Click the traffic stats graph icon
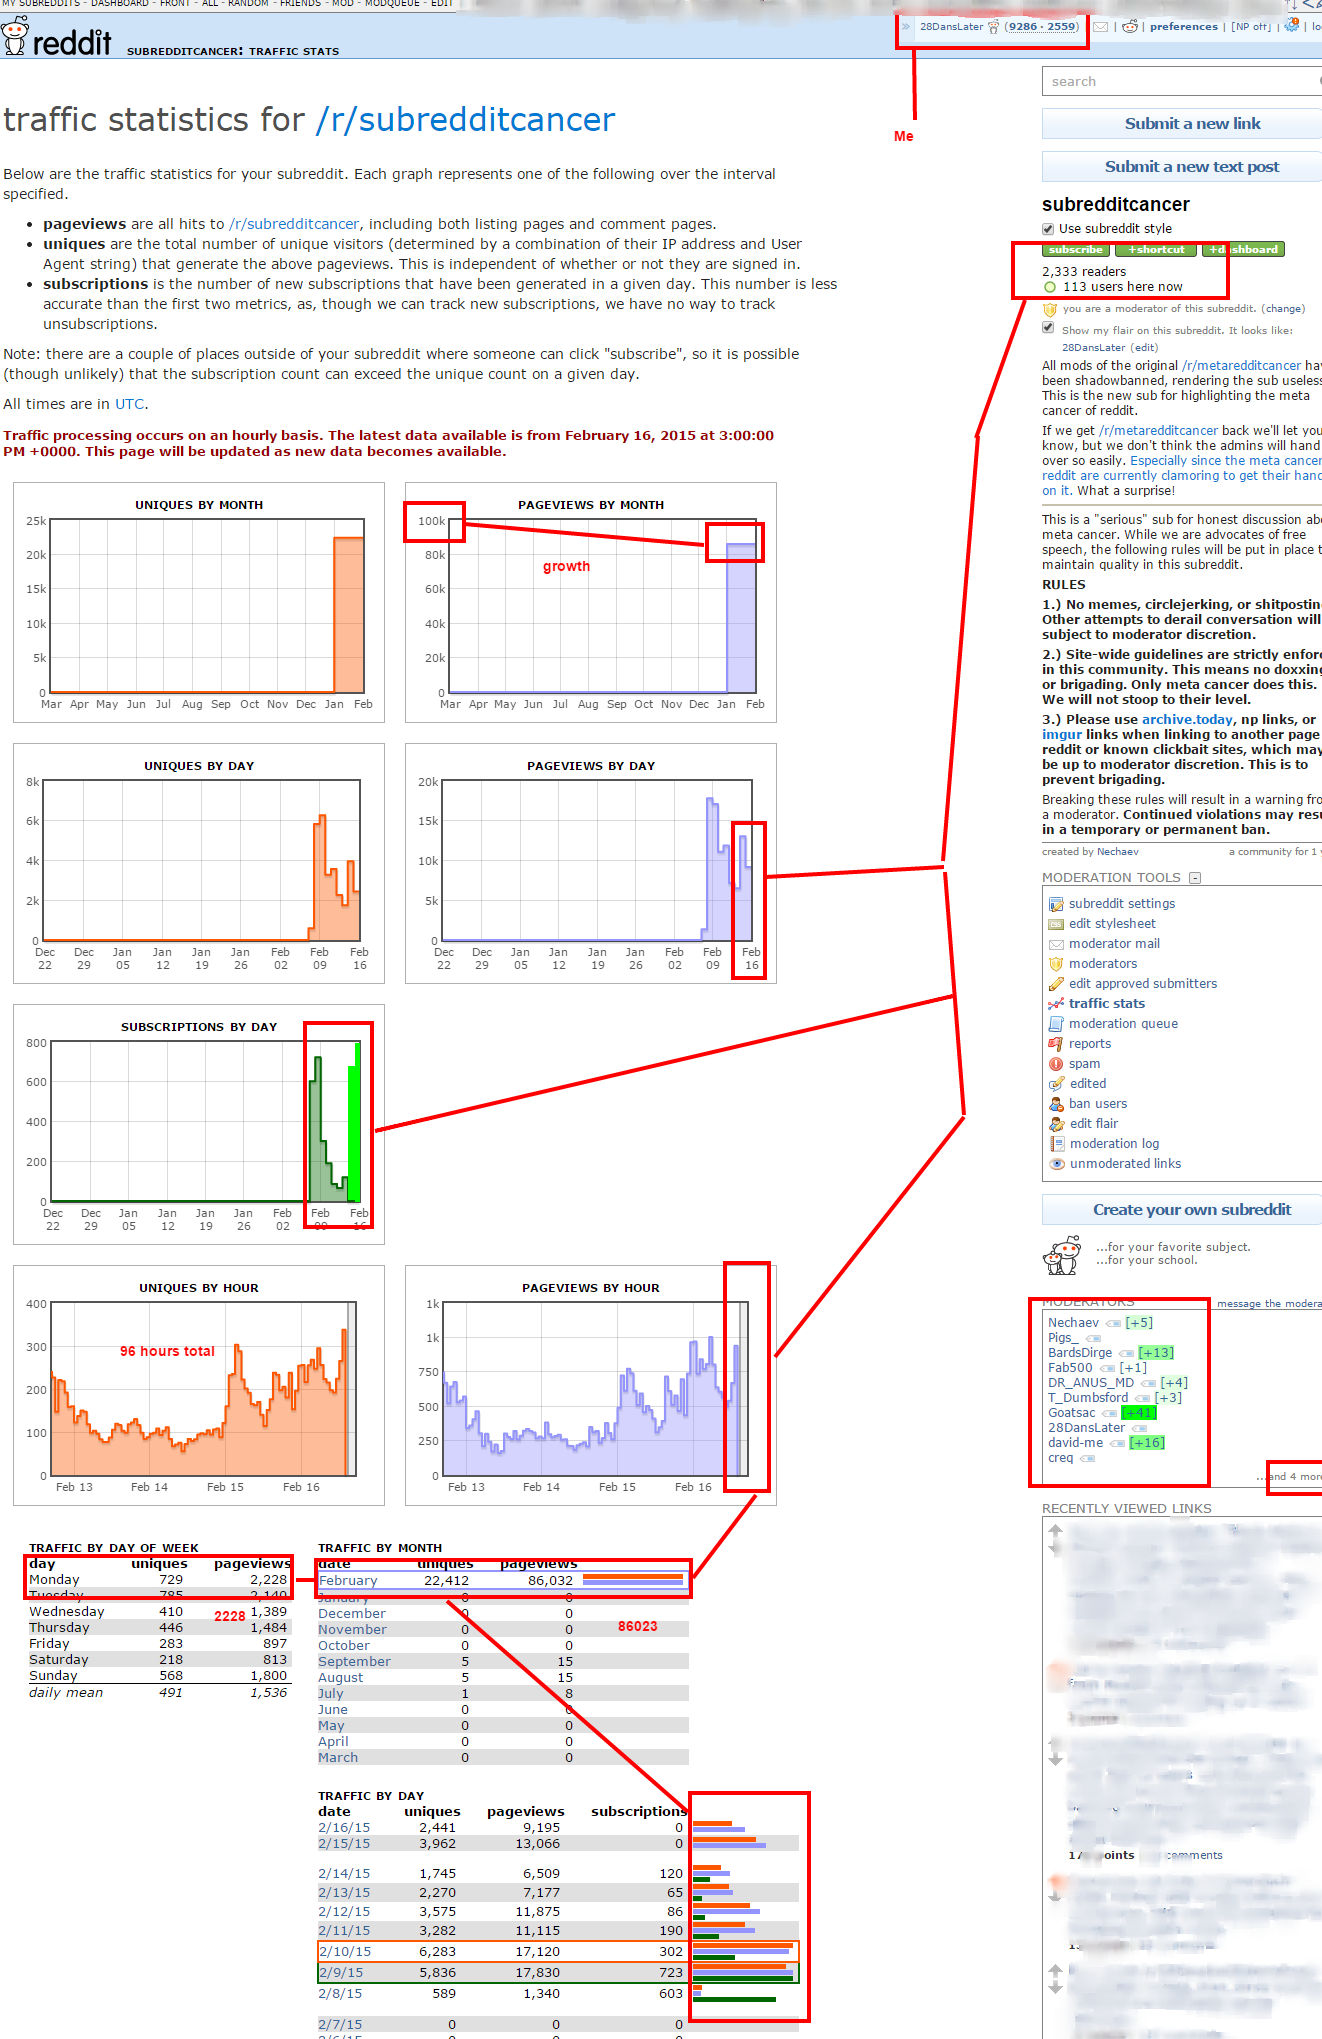Screen dimensions: 1322x2039 pos(1056,1004)
